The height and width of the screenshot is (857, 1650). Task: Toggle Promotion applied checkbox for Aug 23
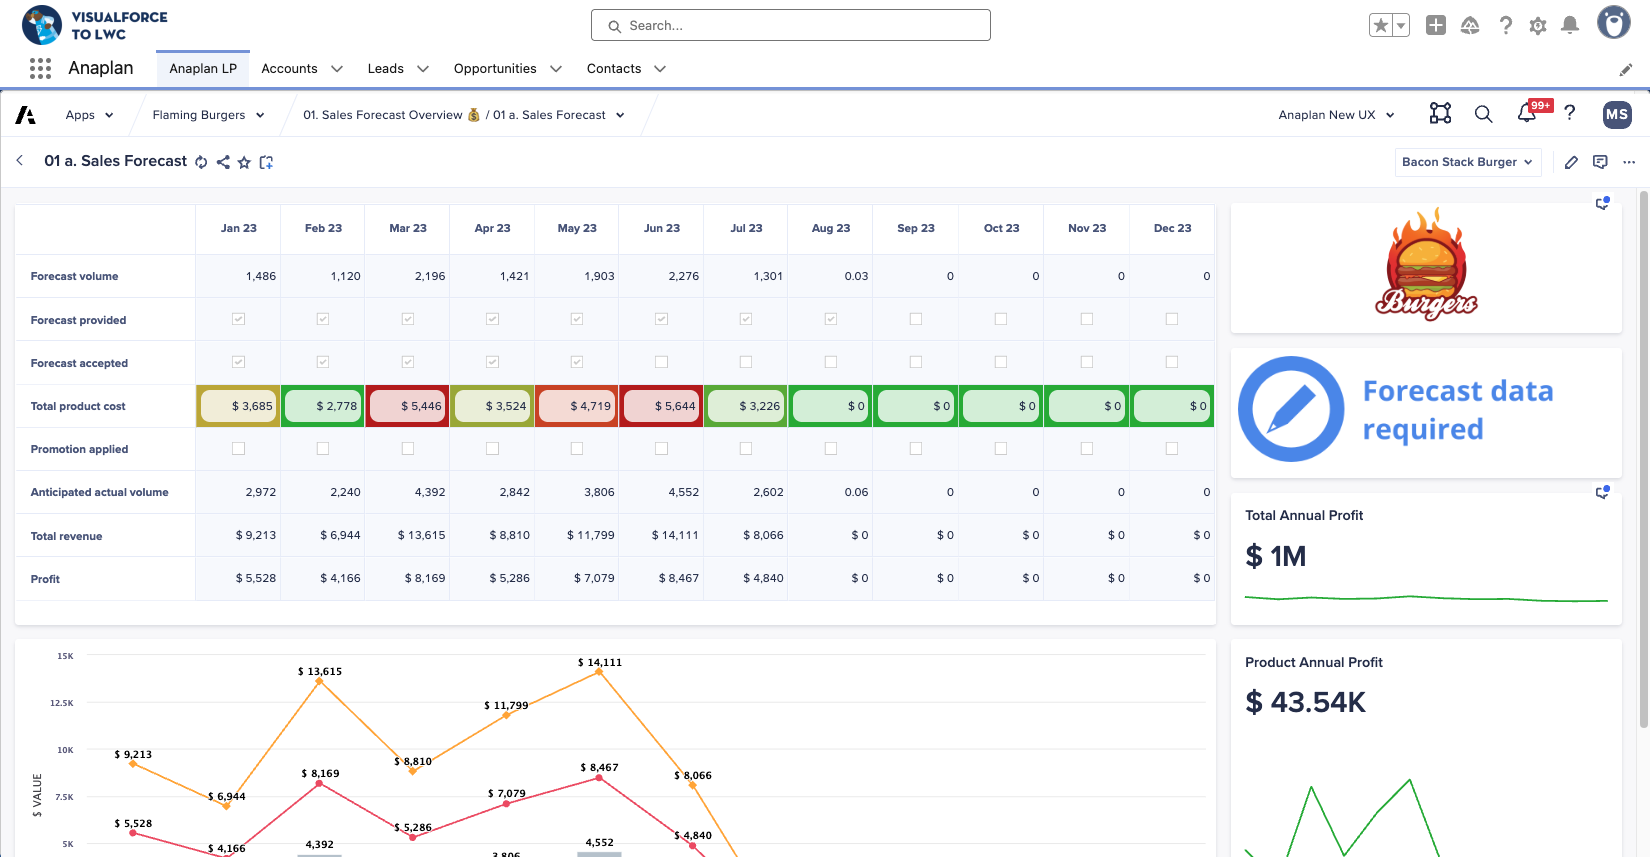tap(831, 449)
